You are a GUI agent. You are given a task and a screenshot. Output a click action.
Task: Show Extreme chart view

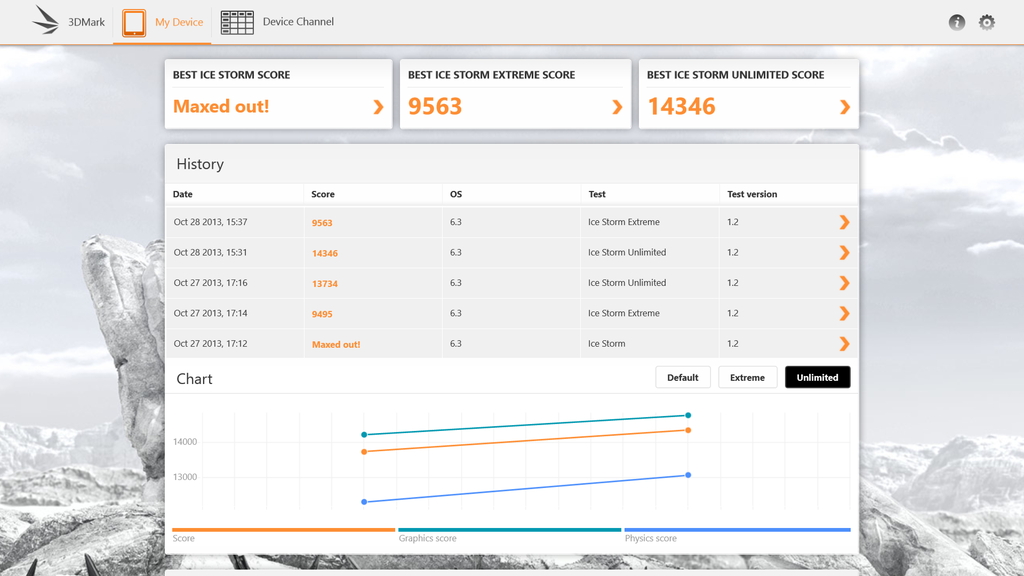point(747,377)
